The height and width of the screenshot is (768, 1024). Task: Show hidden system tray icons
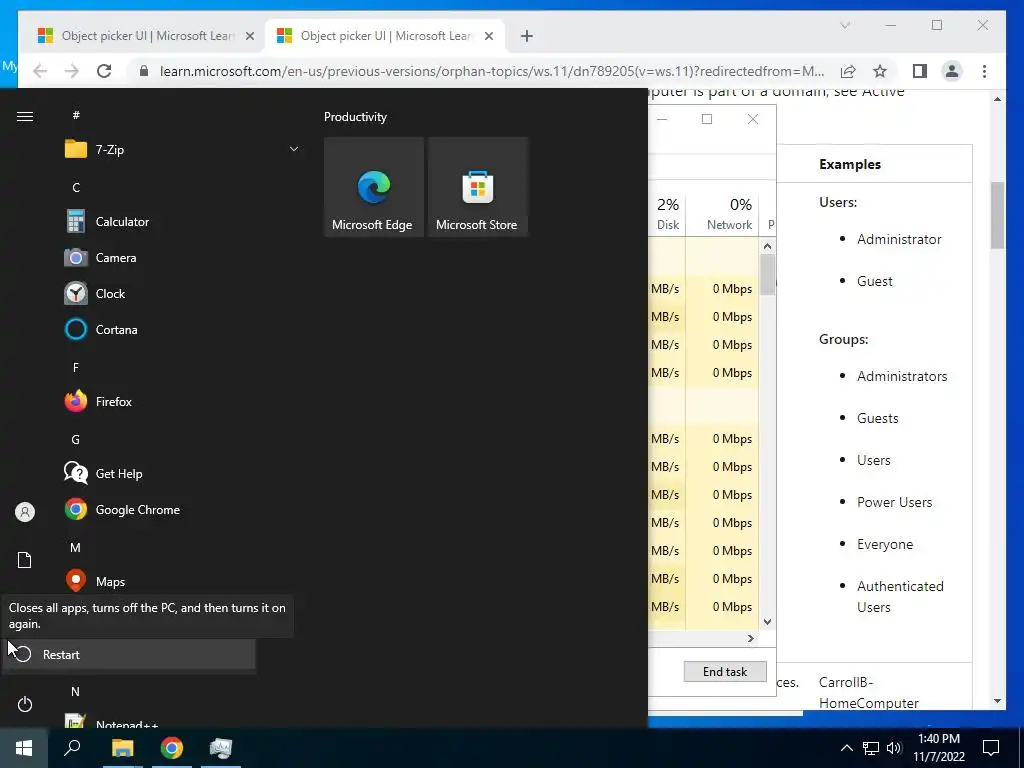click(846, 748)
